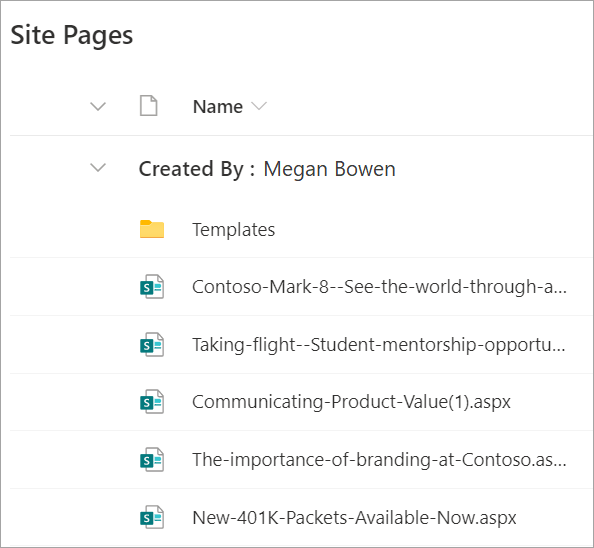594x548 pixels.
Task: Click the file type column header icon
Action: [x=148, y=106]
